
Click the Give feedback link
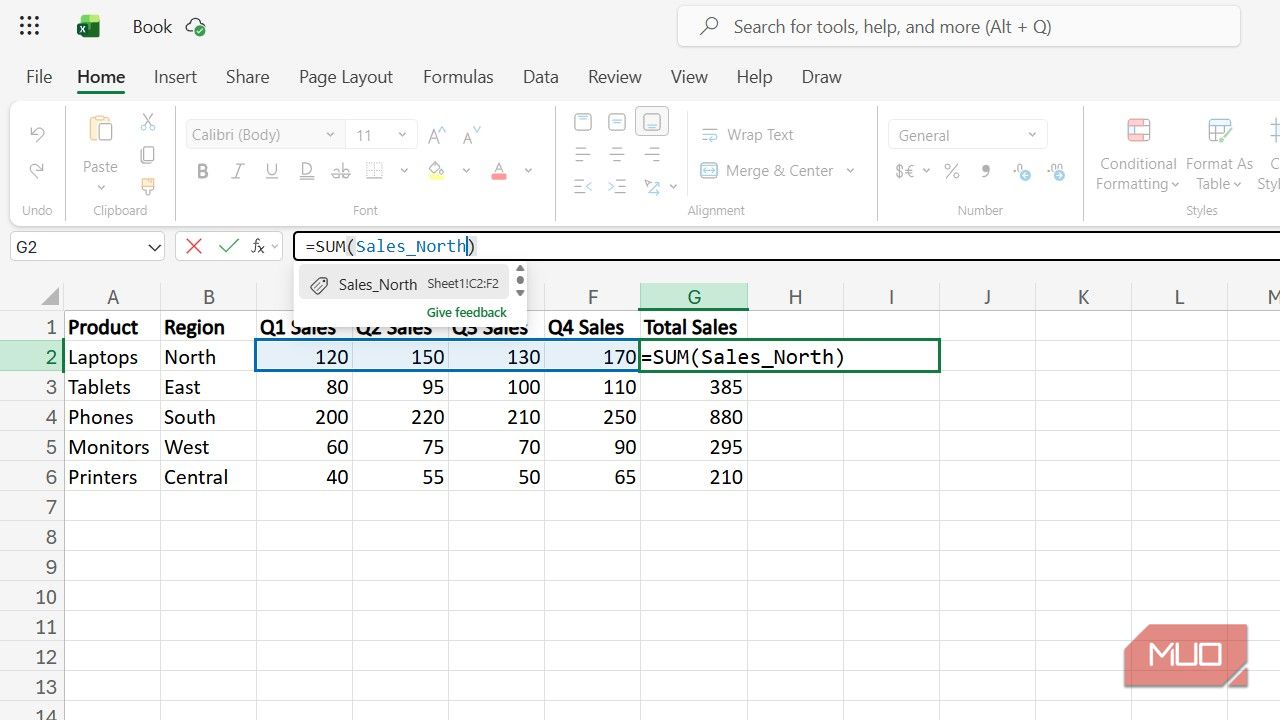pyautogui.click(x=467, y=312)
